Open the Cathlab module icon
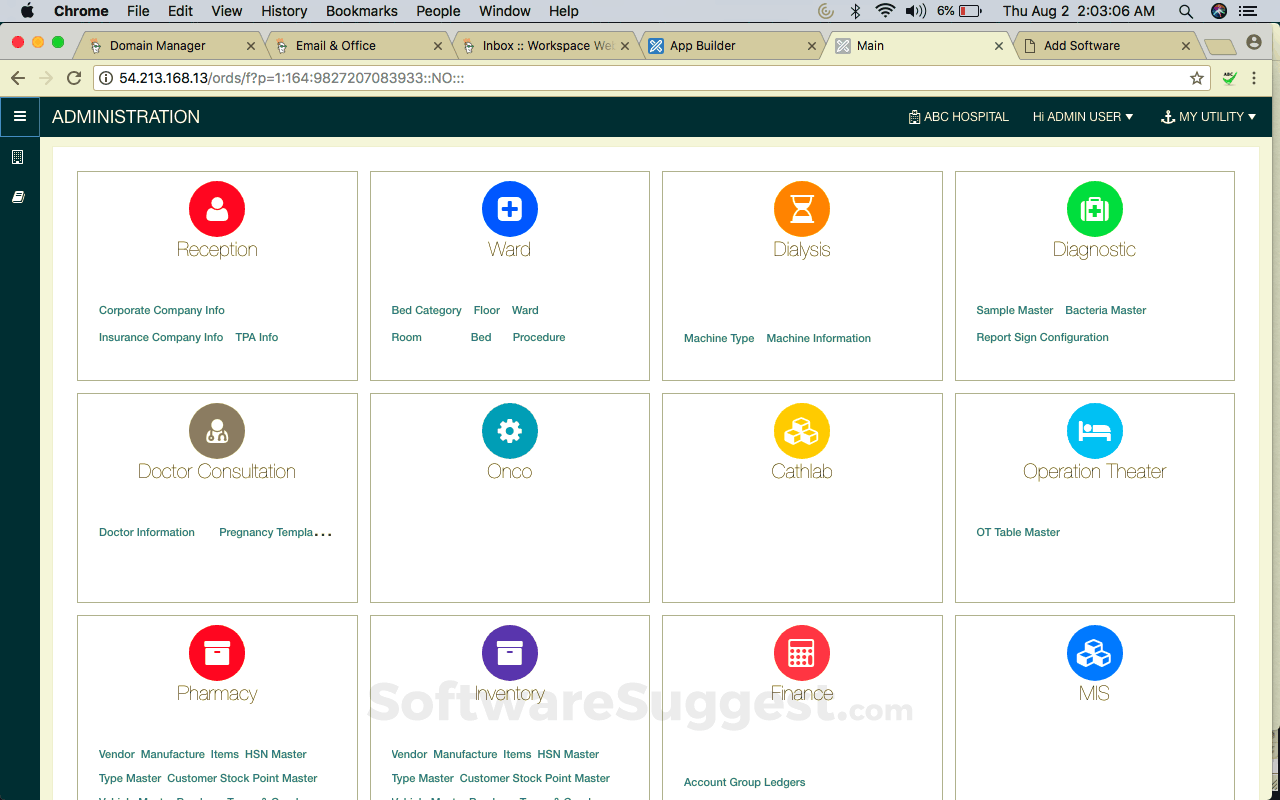The width and height of the screenshot is (1280, 800). point(801,430)
